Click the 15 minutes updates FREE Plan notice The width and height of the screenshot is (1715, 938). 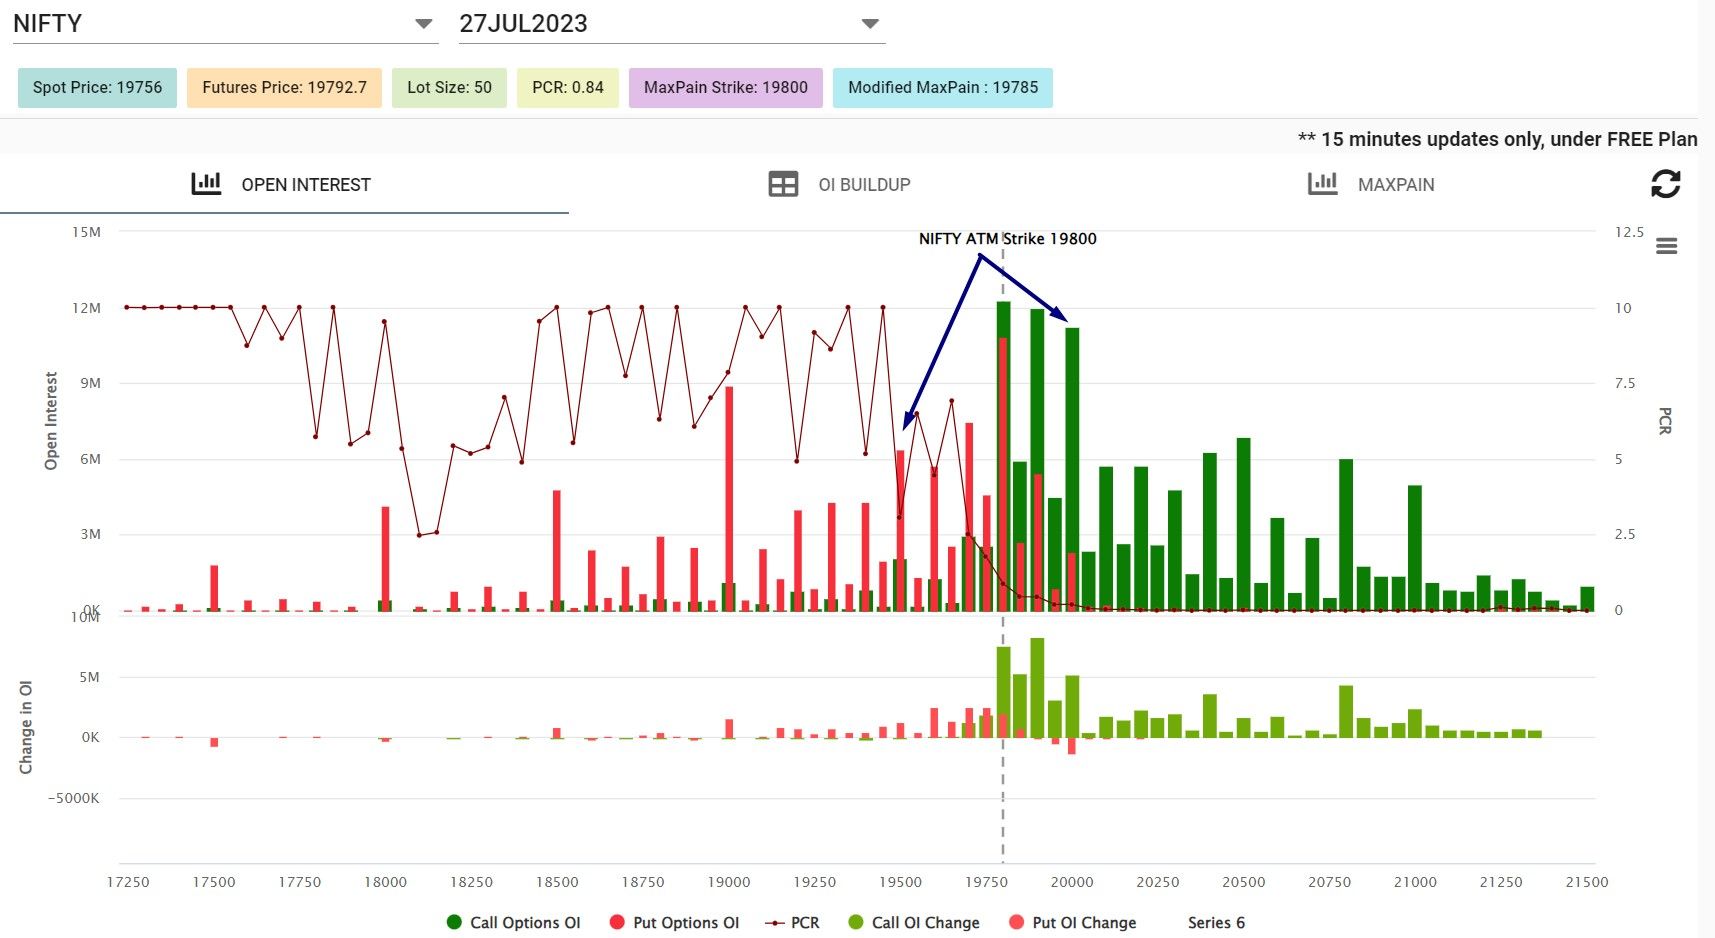pyautogui.click(x=1497, y=139)
